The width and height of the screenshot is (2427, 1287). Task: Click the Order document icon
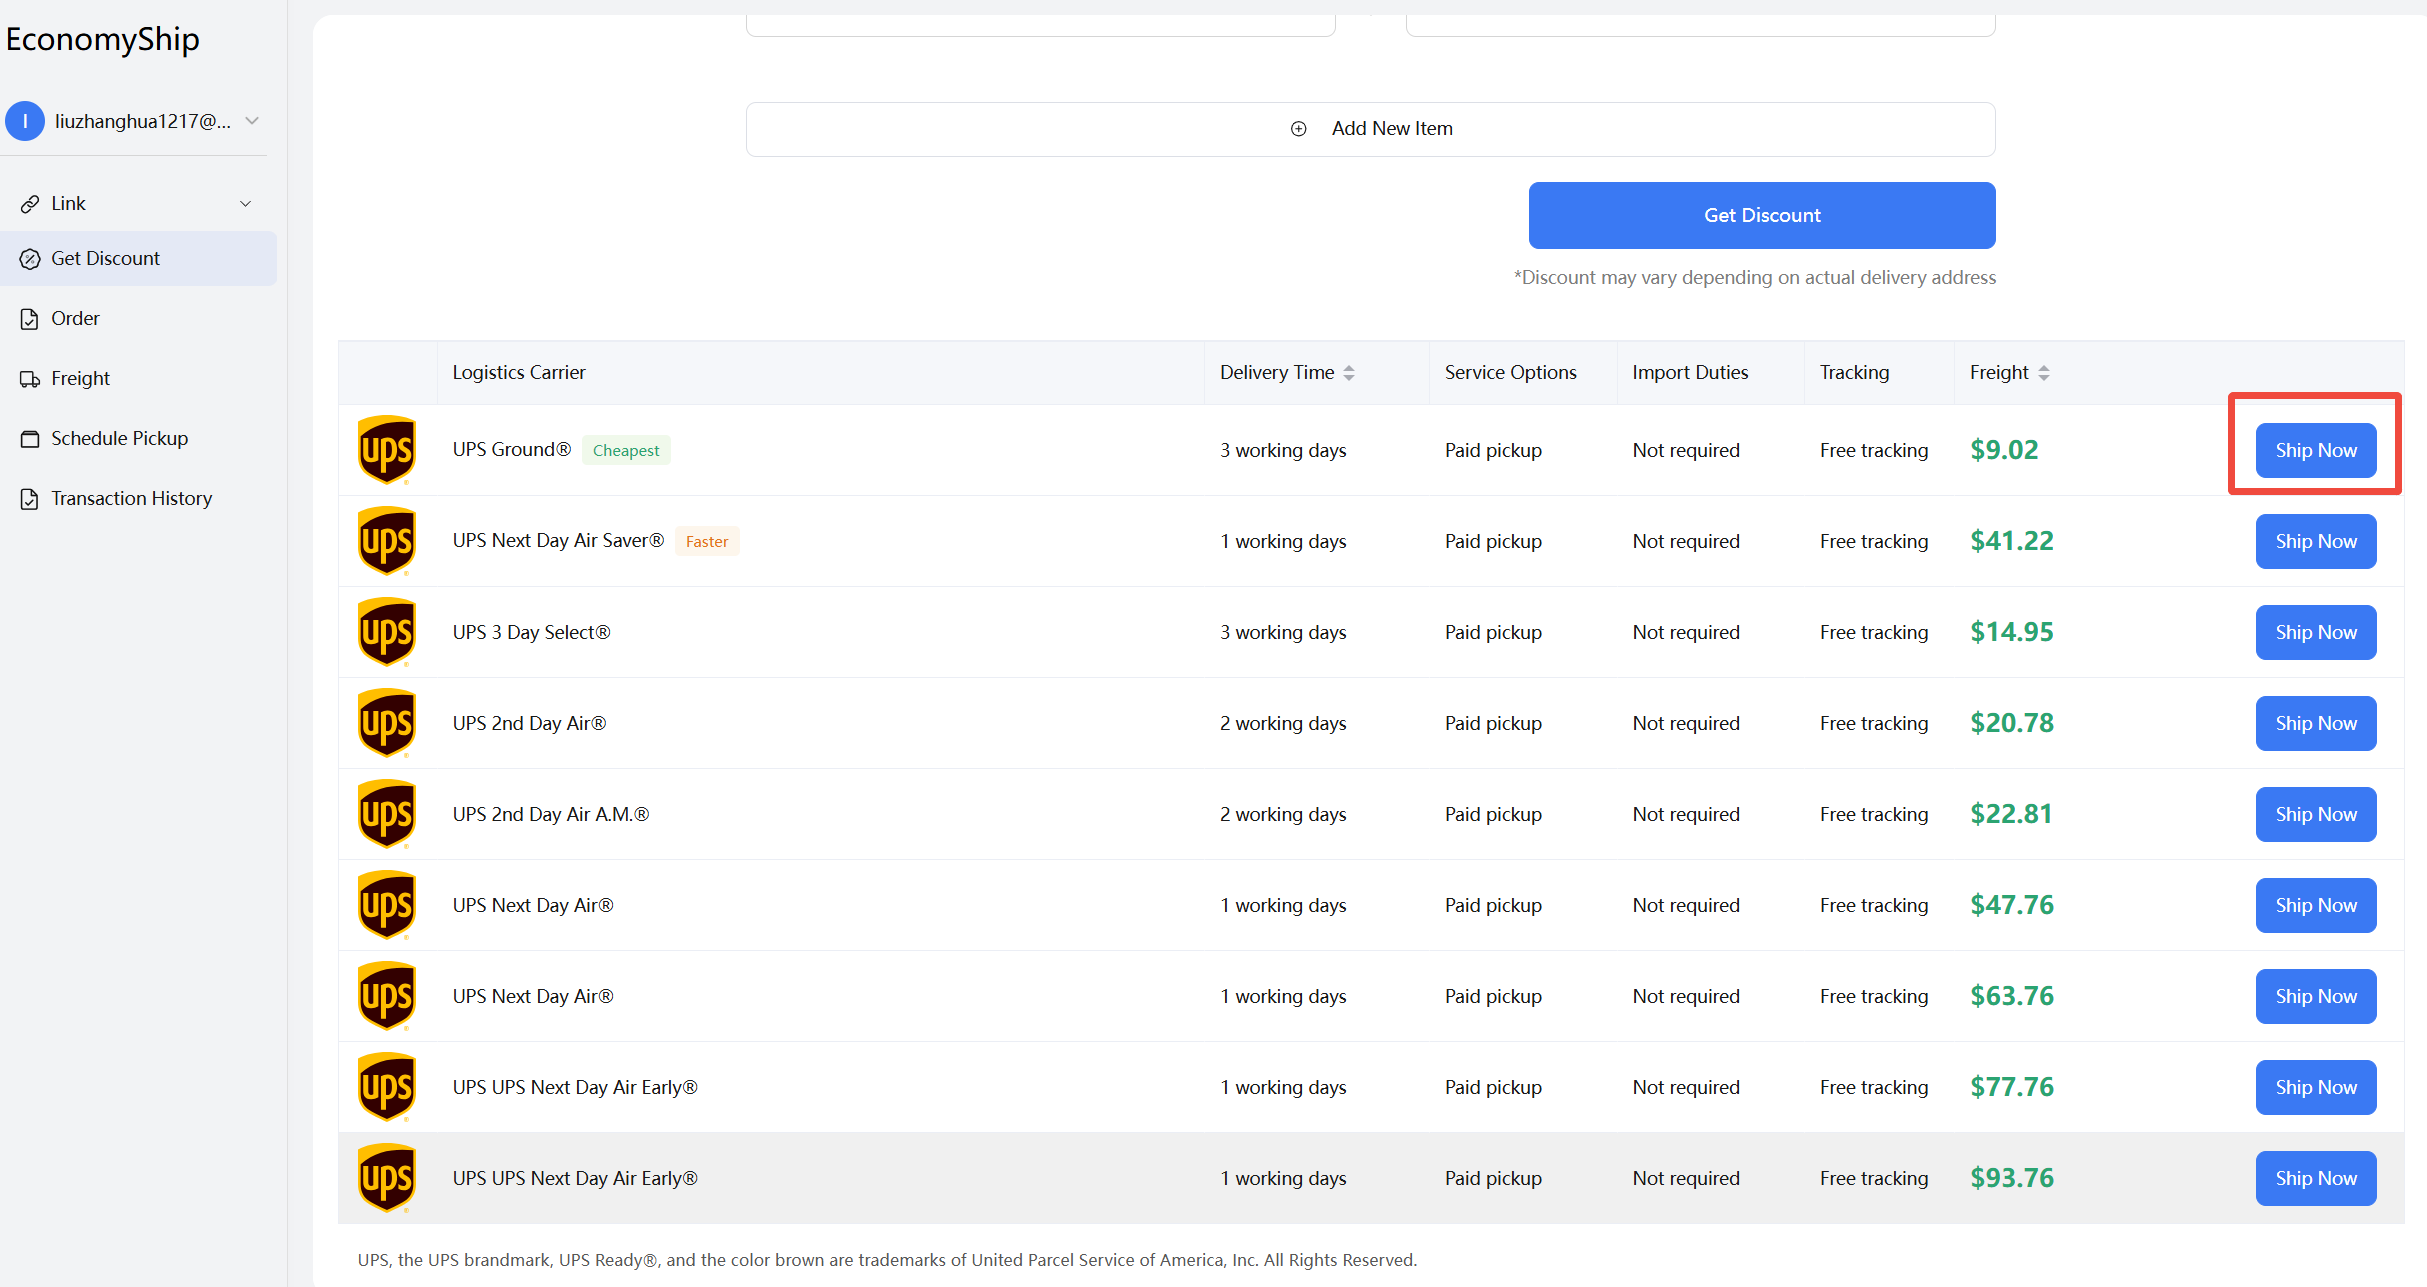coord(30,319)
